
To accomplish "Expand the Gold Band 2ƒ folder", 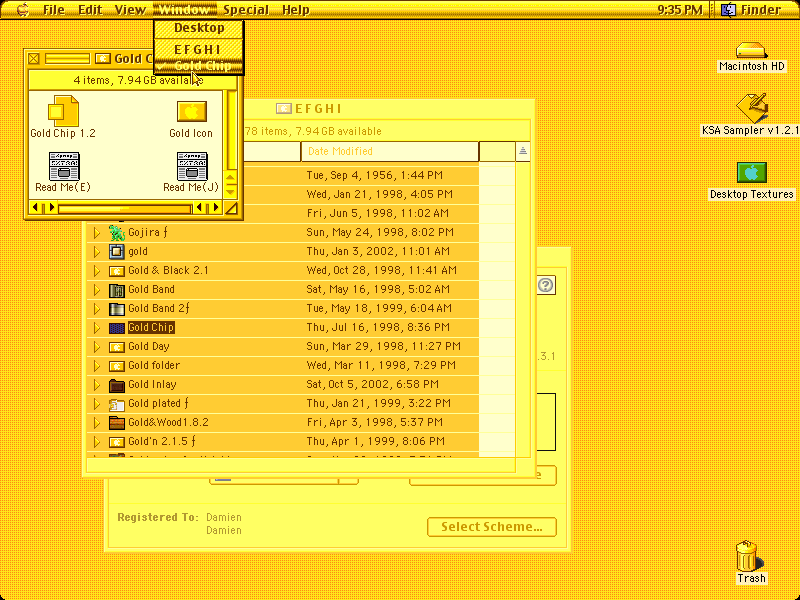I will [x=96, y=309].
